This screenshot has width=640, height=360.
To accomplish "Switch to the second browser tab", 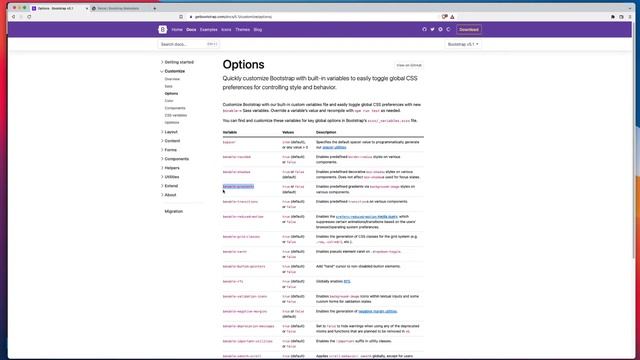I will pyautogui.click(x=120, y=8).
